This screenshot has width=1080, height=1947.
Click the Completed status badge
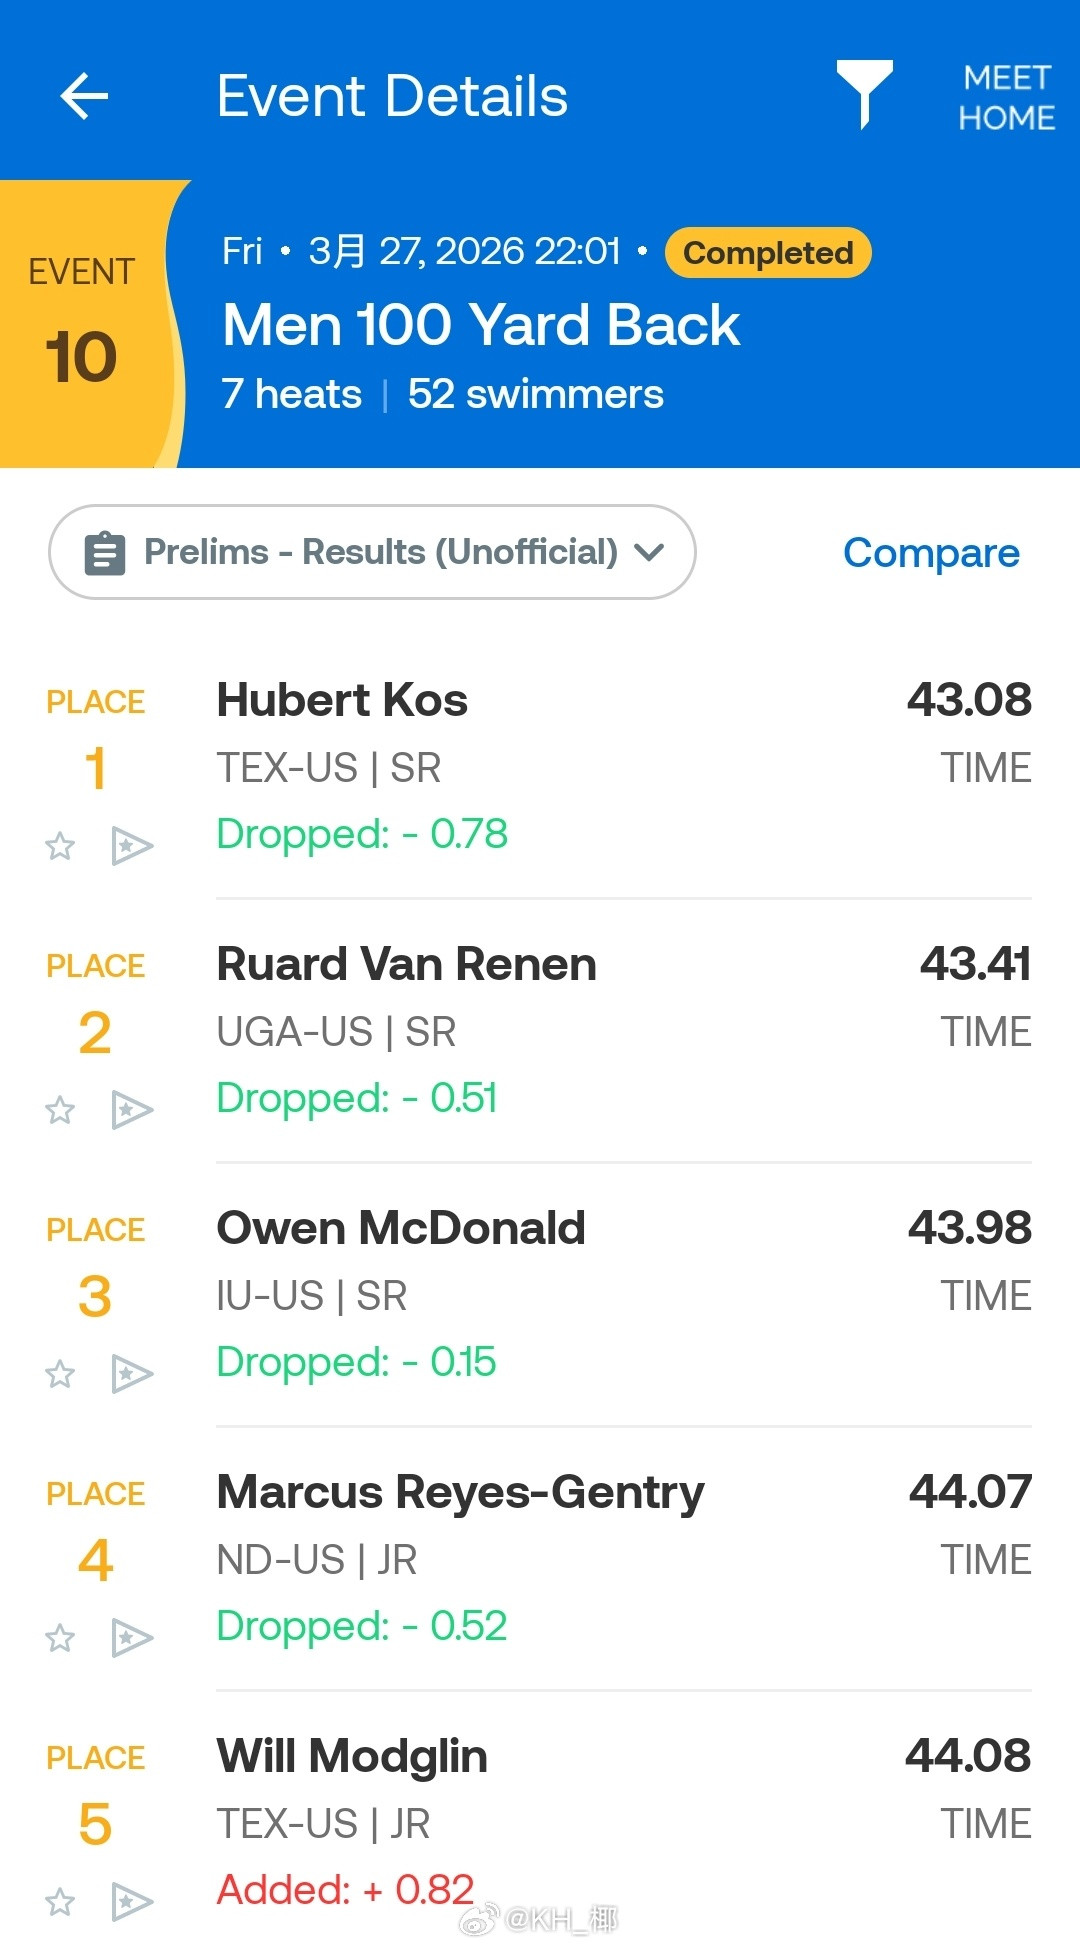coord(767,252)
